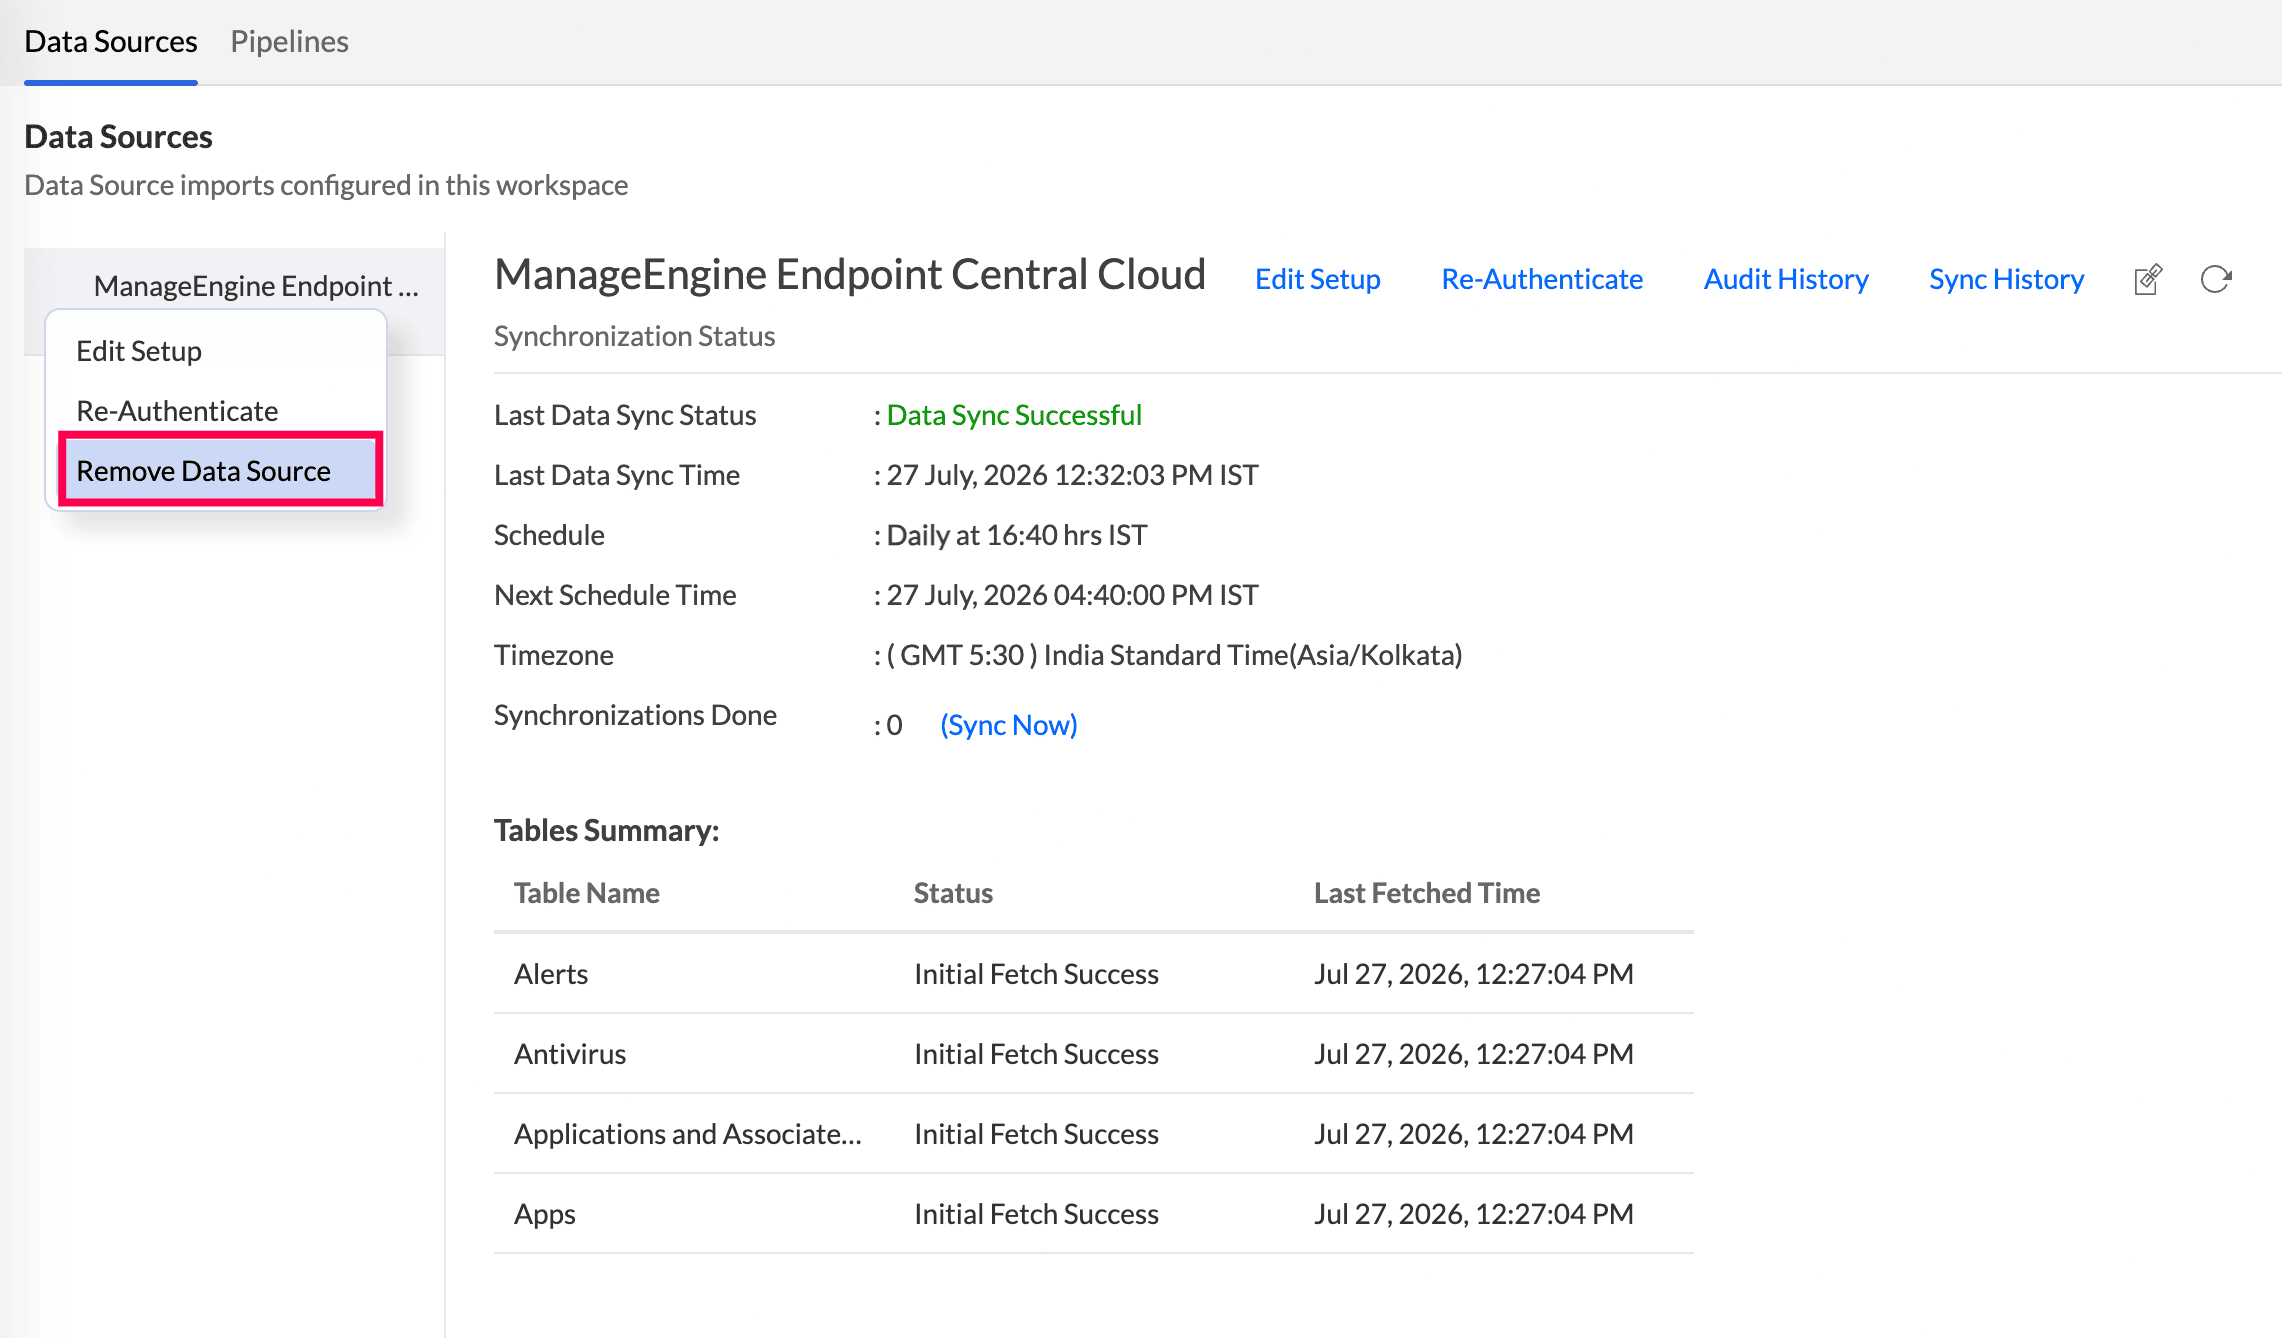Open the Sync History link

coord(2006,279)
